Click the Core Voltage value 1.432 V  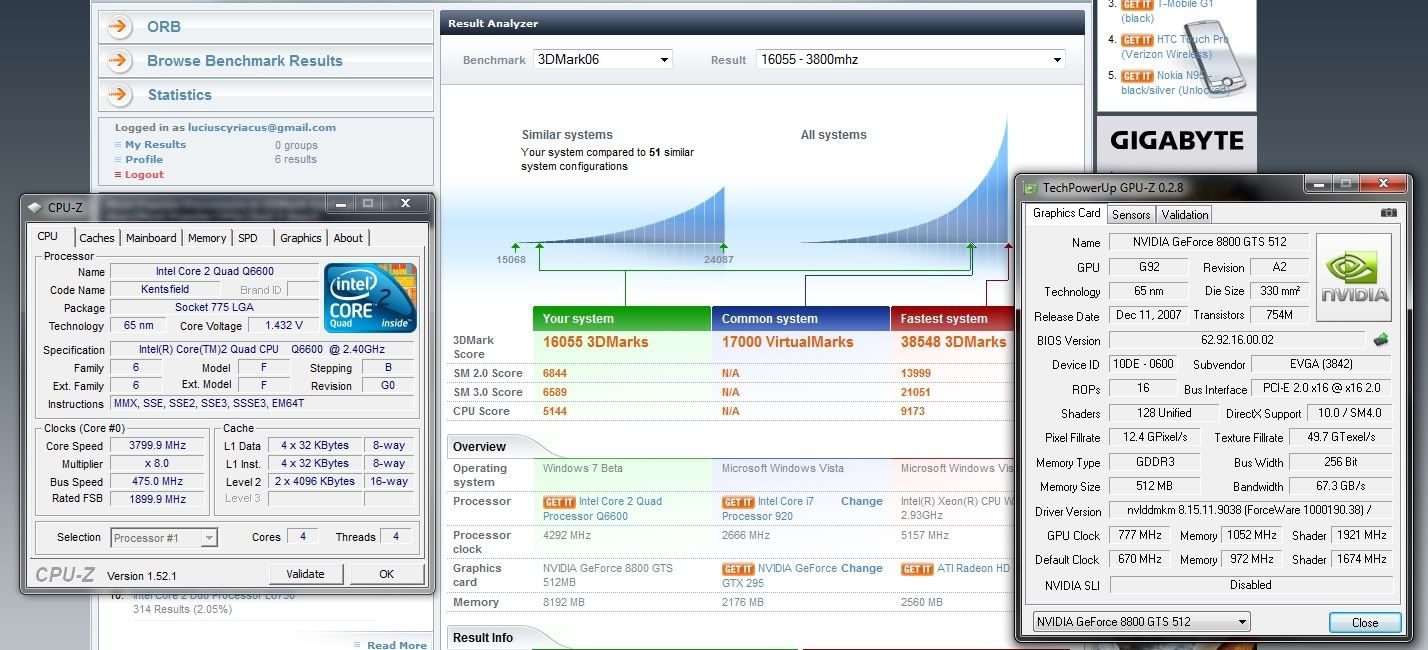tap(284, 326)
